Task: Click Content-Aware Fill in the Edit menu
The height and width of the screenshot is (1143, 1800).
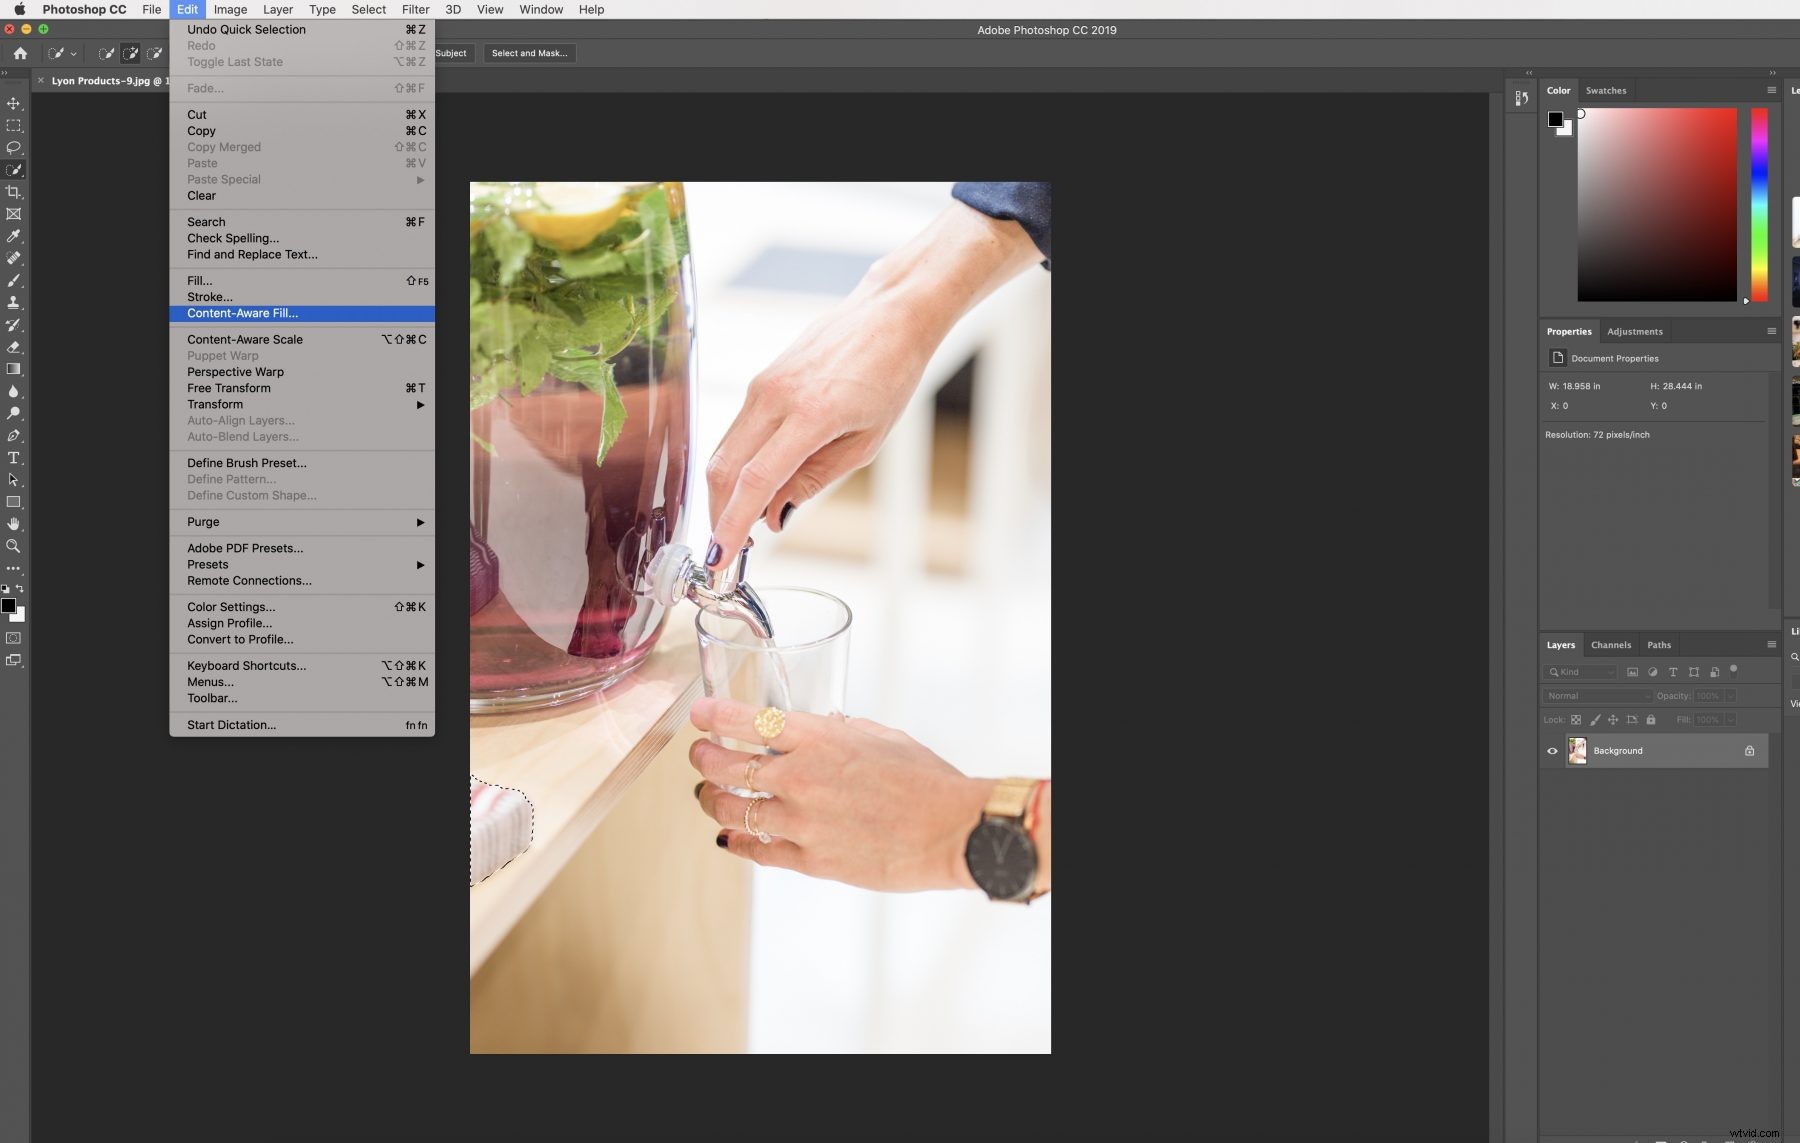Action: [x=243, y=313]
